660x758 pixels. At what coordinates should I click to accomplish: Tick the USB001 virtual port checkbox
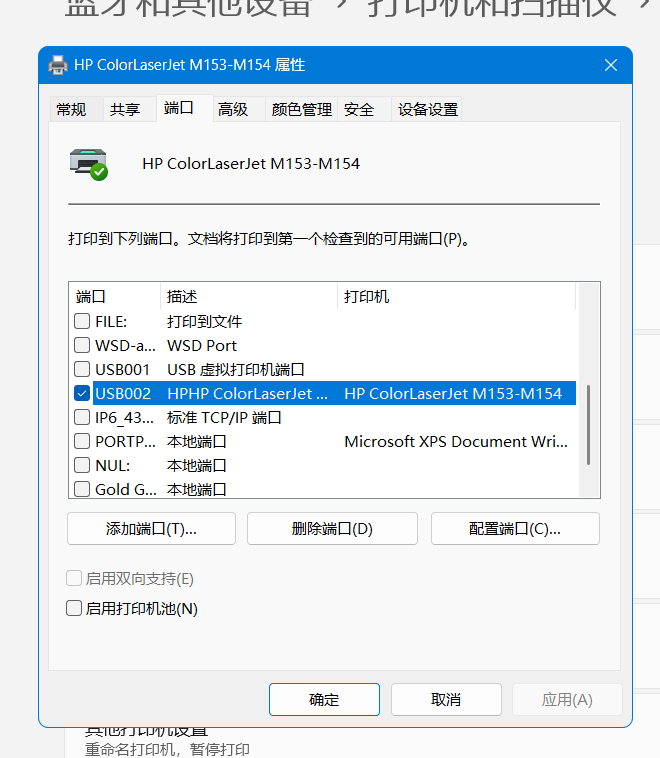click(x=82, y=370)
